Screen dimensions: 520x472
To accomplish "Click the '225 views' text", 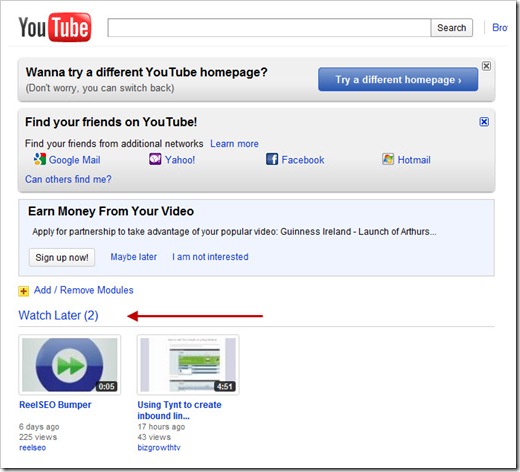I will tap(38, 437).
